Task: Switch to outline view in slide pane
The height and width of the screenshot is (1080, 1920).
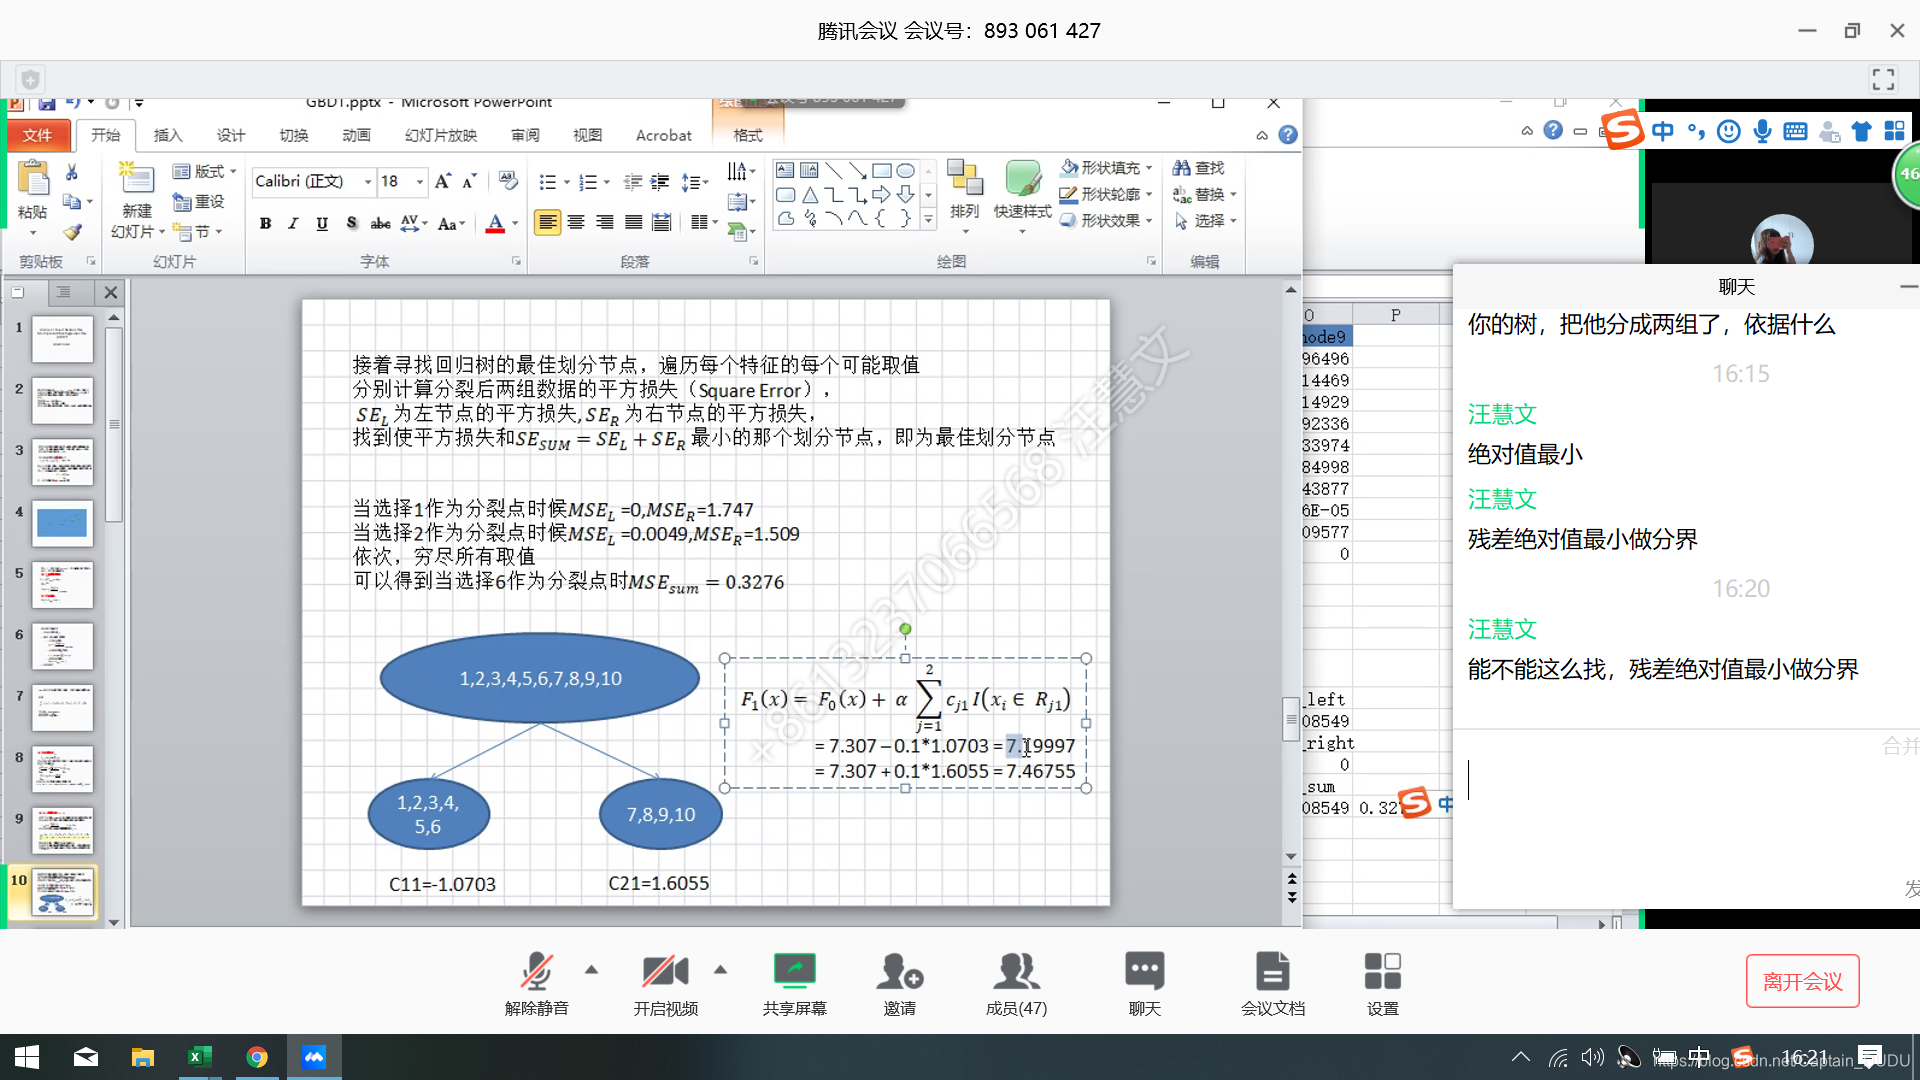Action: (x=63, y=292)
